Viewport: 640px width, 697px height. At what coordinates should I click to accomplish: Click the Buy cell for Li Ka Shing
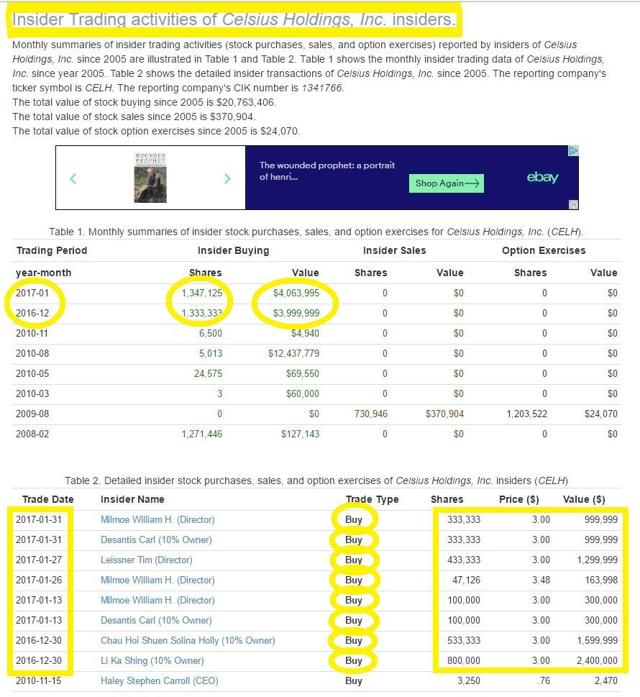(354, 661)
